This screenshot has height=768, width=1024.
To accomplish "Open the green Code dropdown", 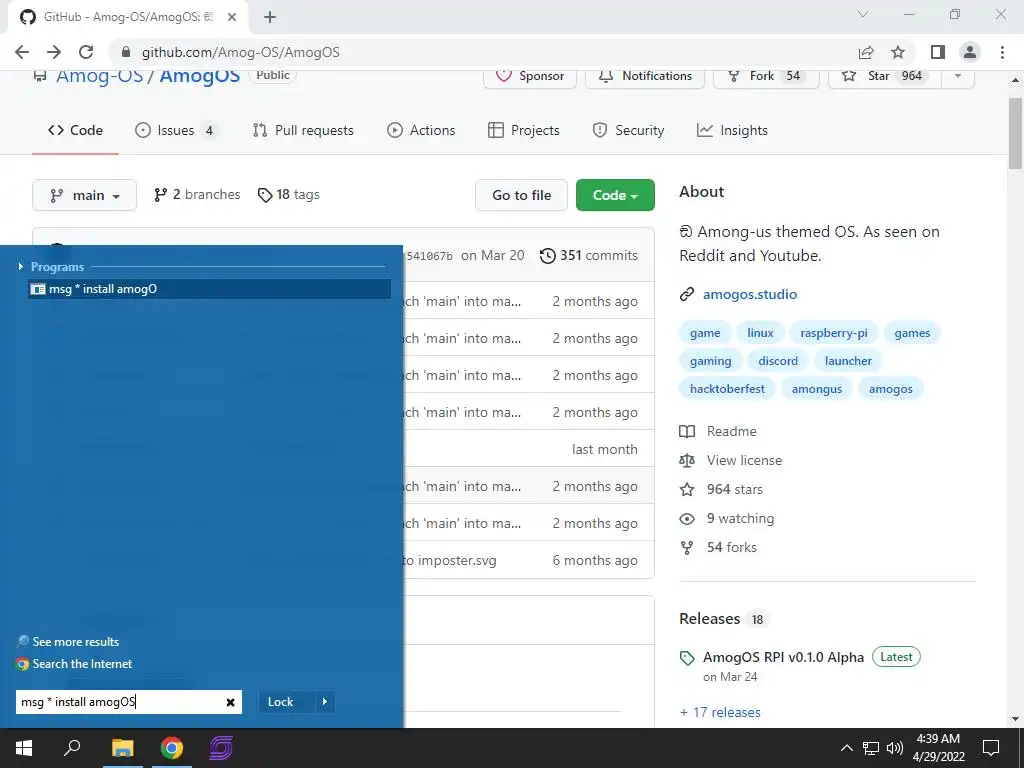I will 615,195.
